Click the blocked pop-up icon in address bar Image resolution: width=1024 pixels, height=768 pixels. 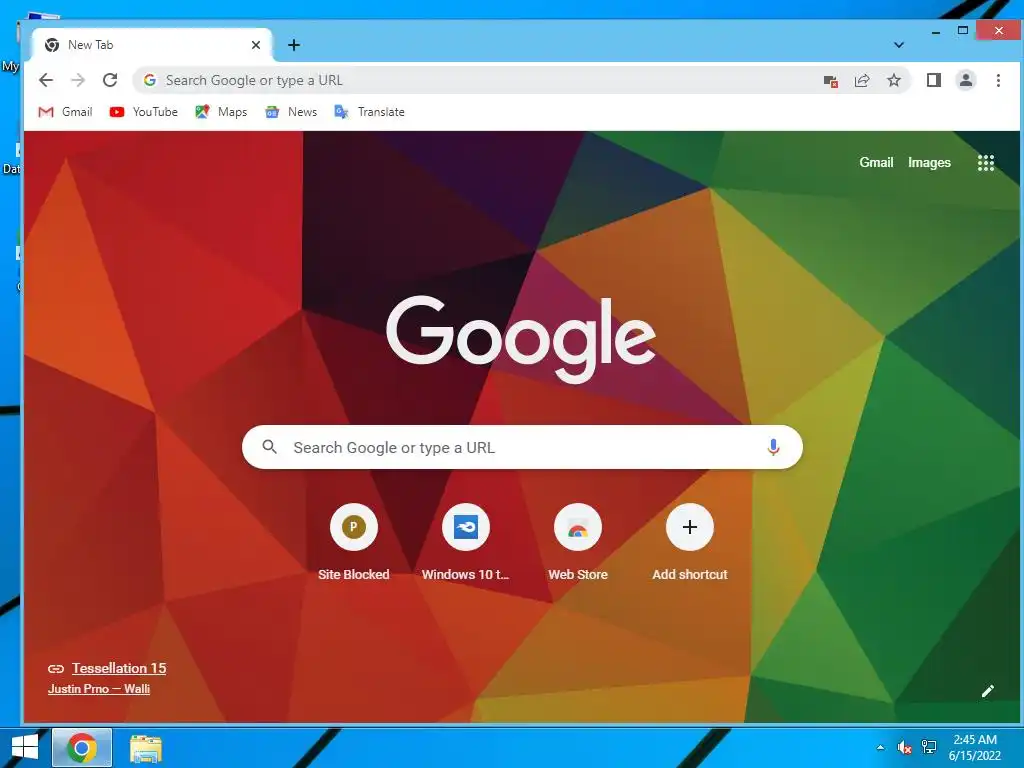point(831,81)
